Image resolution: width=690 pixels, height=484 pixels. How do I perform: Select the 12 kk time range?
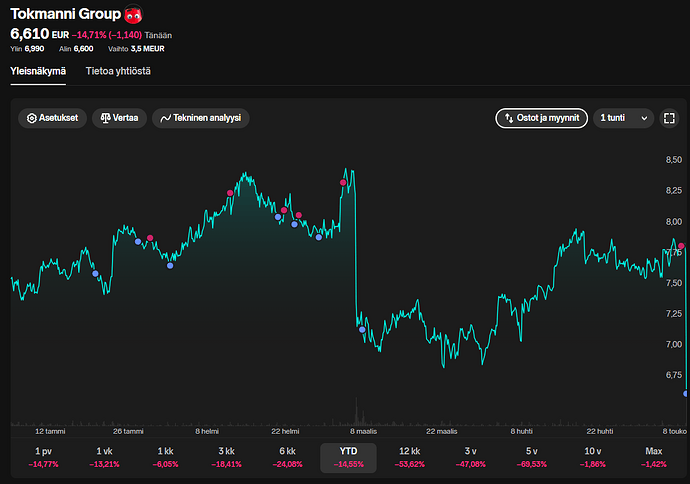410,458
